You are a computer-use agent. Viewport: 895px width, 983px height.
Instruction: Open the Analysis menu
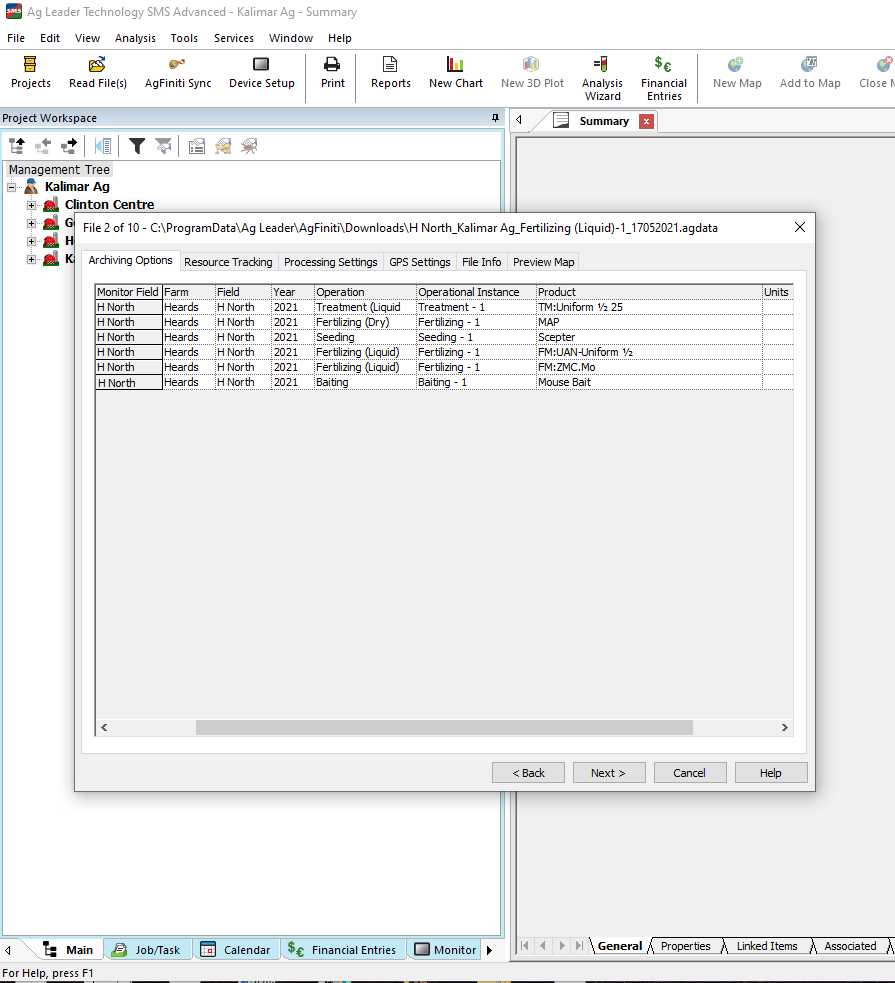[x=135, y=38]
